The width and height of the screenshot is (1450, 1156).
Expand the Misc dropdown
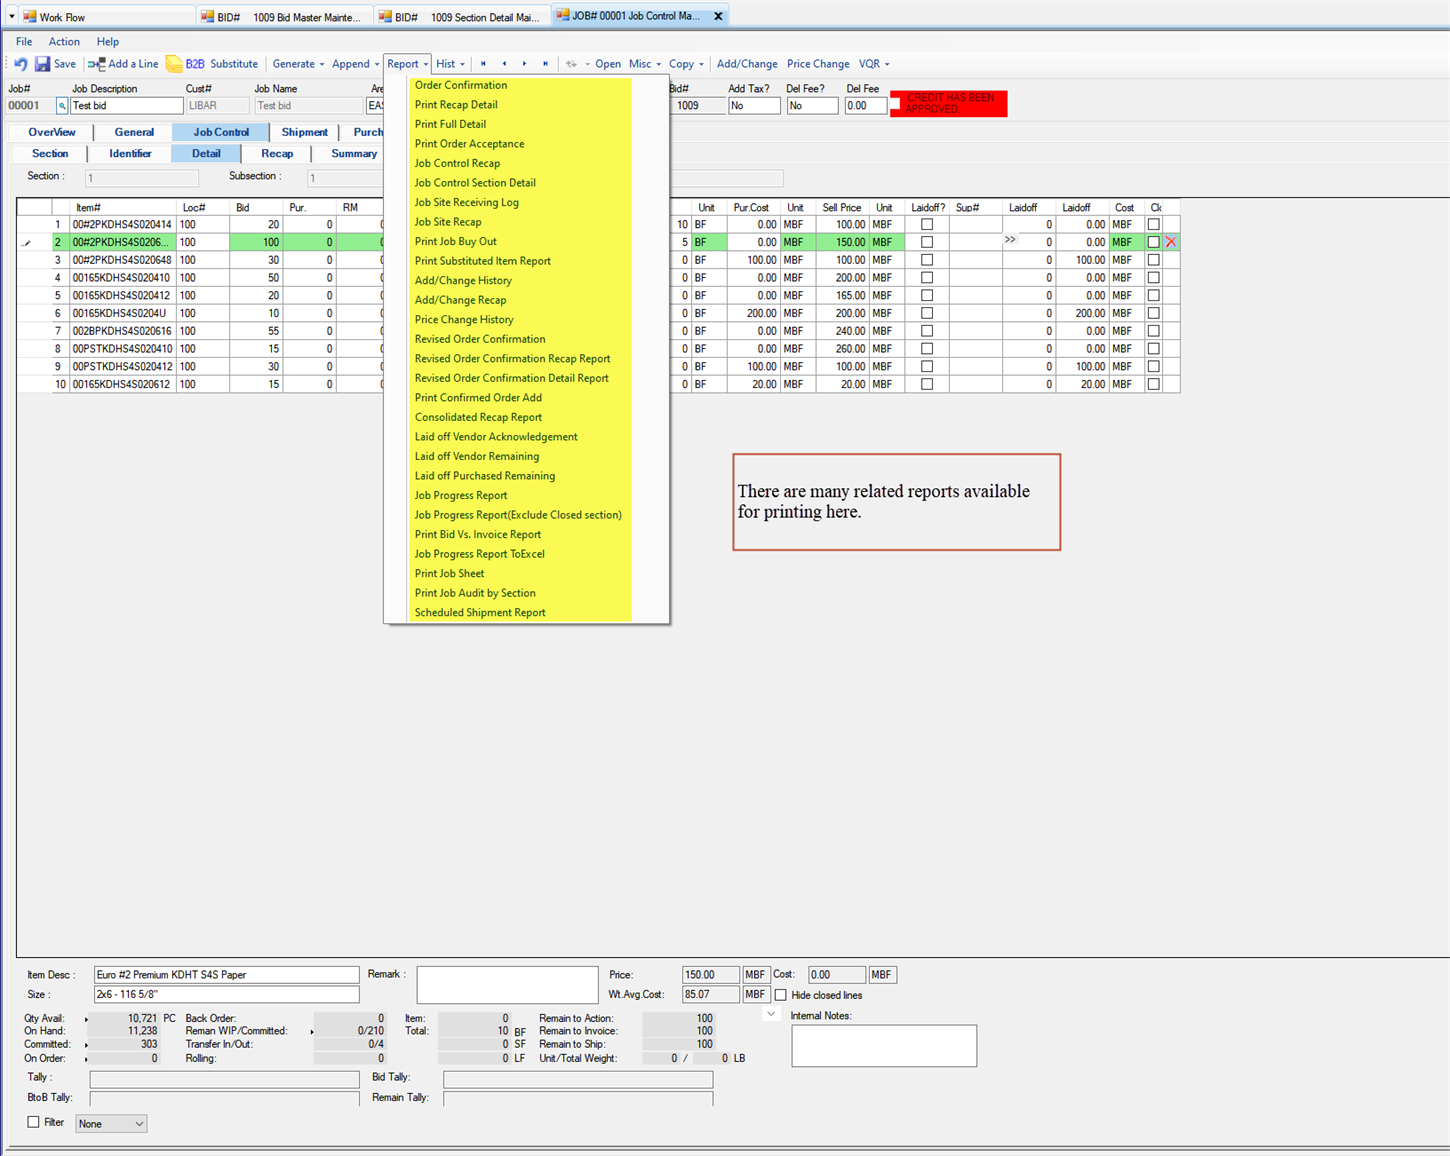643,63
